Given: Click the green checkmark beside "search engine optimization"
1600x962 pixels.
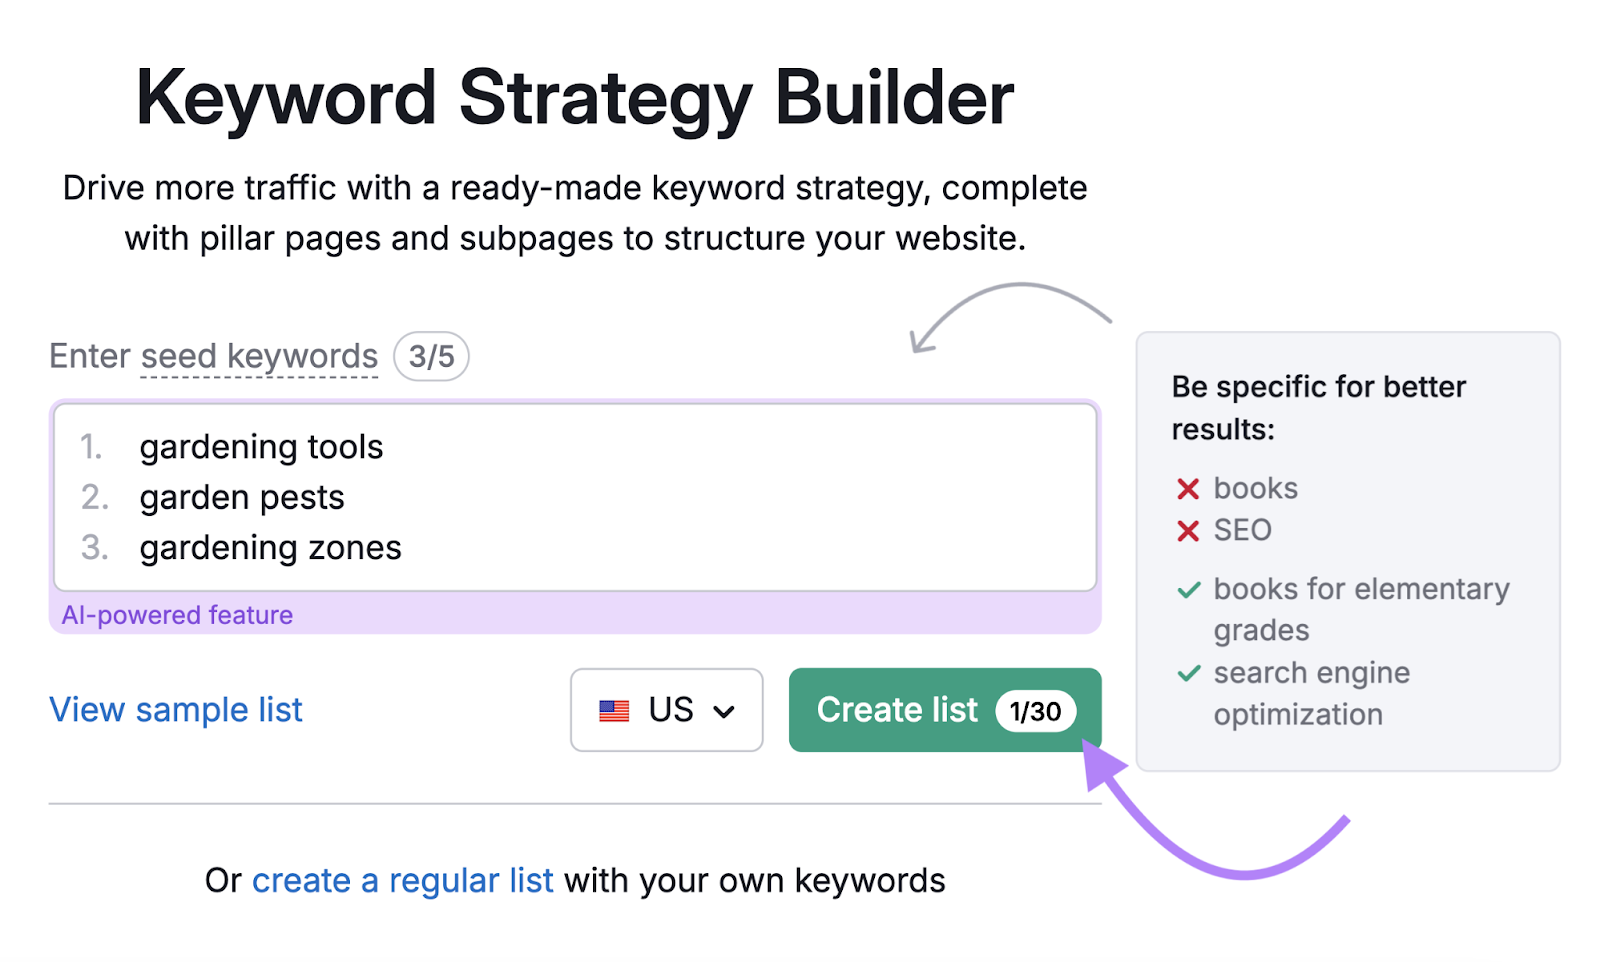Looking at the screenshot, I should (x=1188, y=673).
